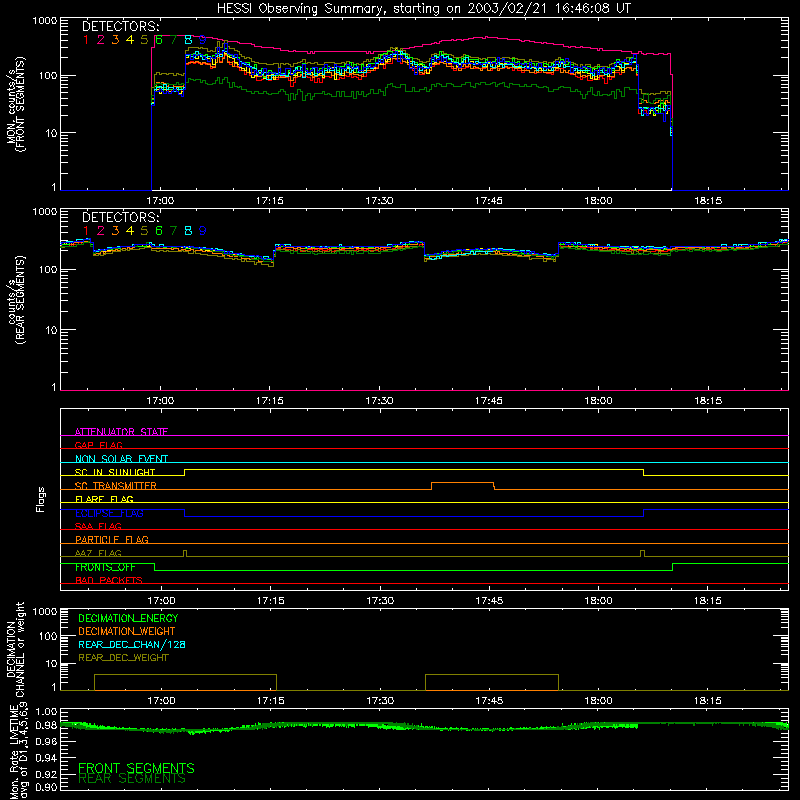This screenshot has width=800, height=800.
Task: Click detector number 1 in rear segments legend
Action: click(86, 231)
